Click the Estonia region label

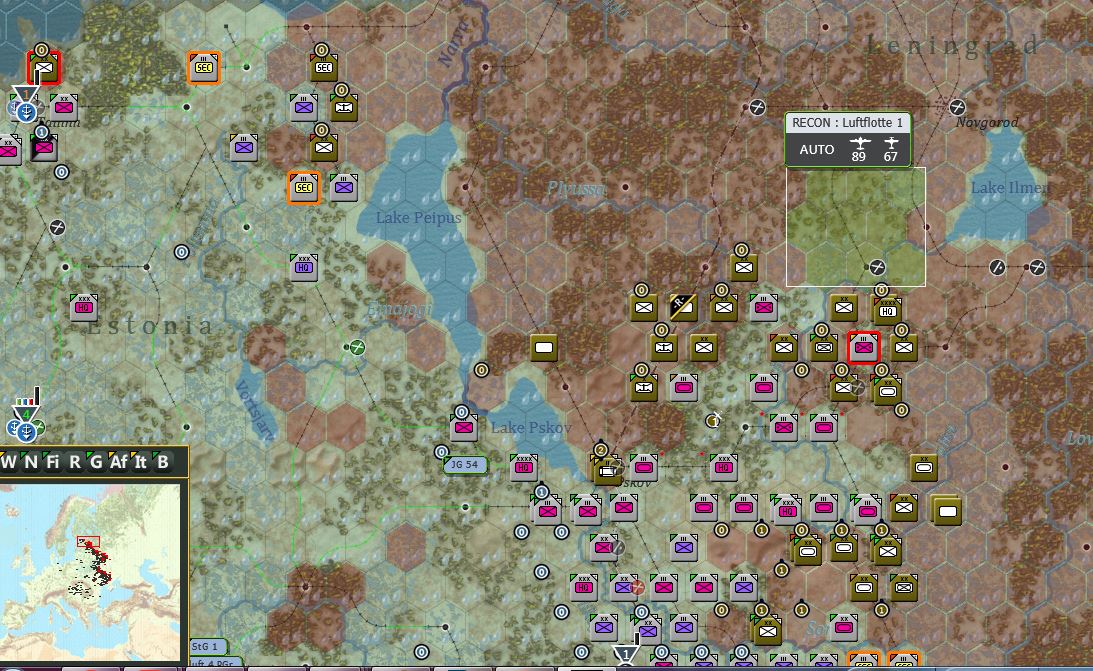pyautogui.click(x=151, y=325)
